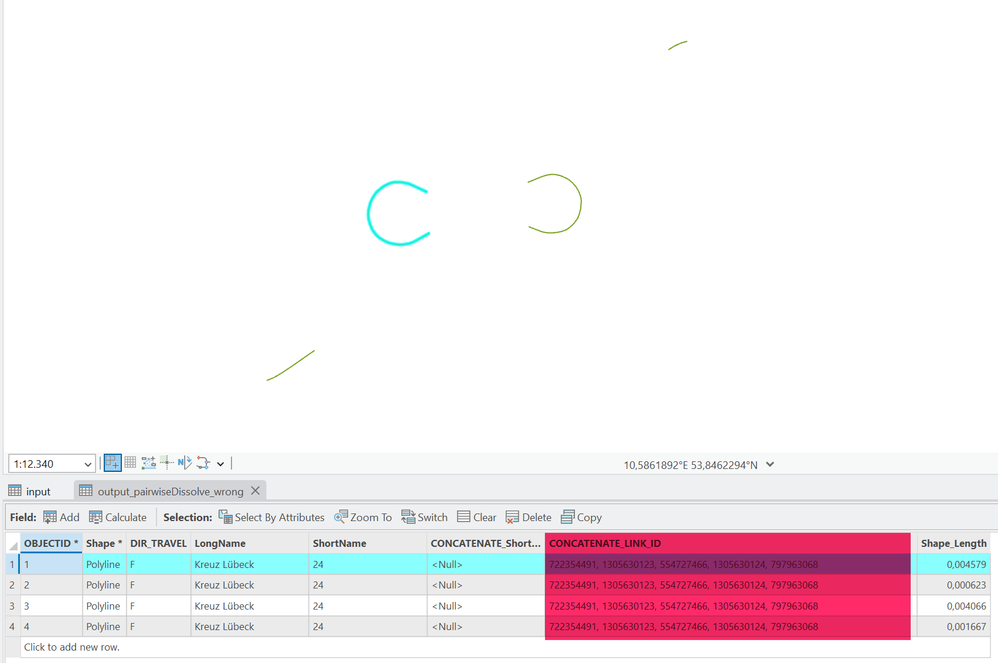Toggle the snapping button beside scale box

[x=113, y=463]
